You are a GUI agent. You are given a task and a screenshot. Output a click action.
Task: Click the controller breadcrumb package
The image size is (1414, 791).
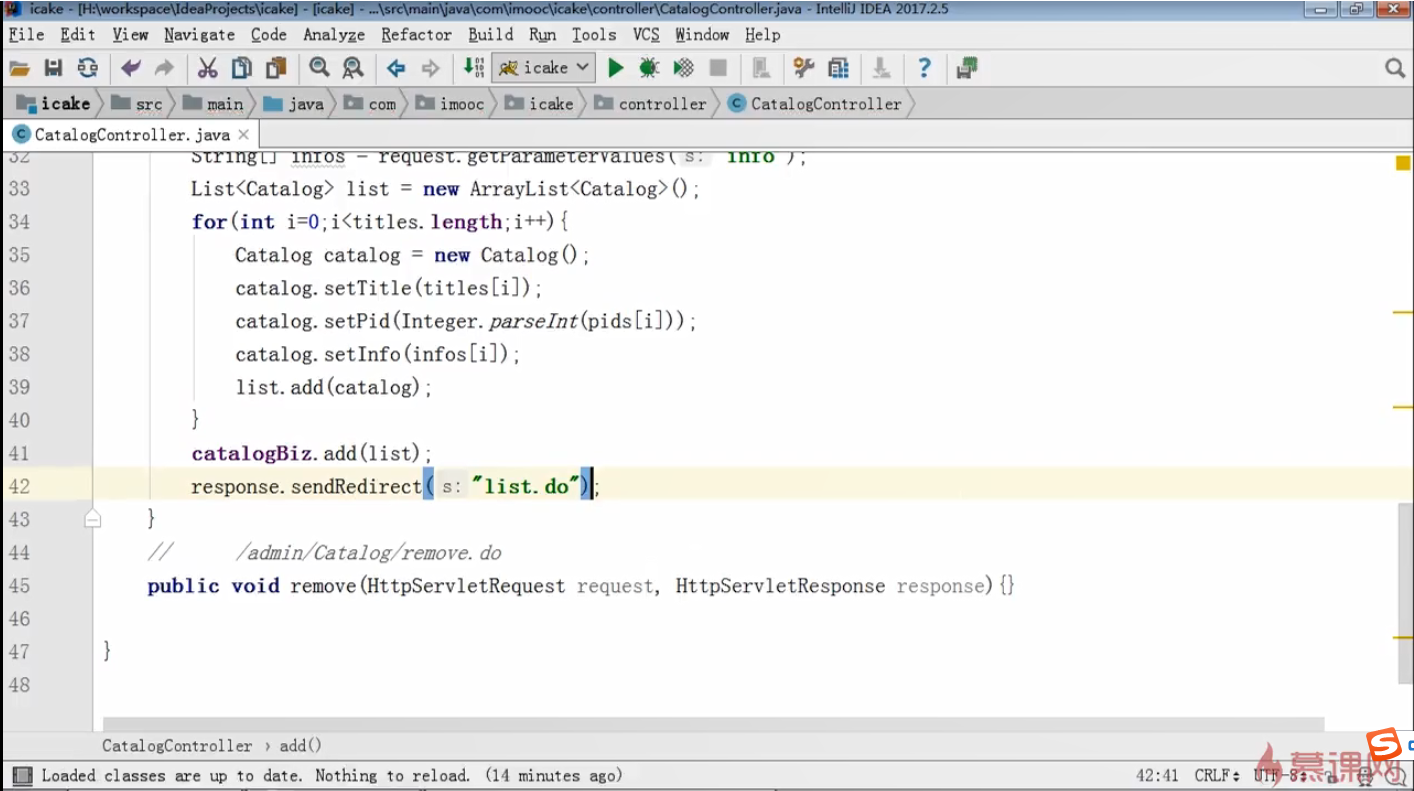[651, 104]
